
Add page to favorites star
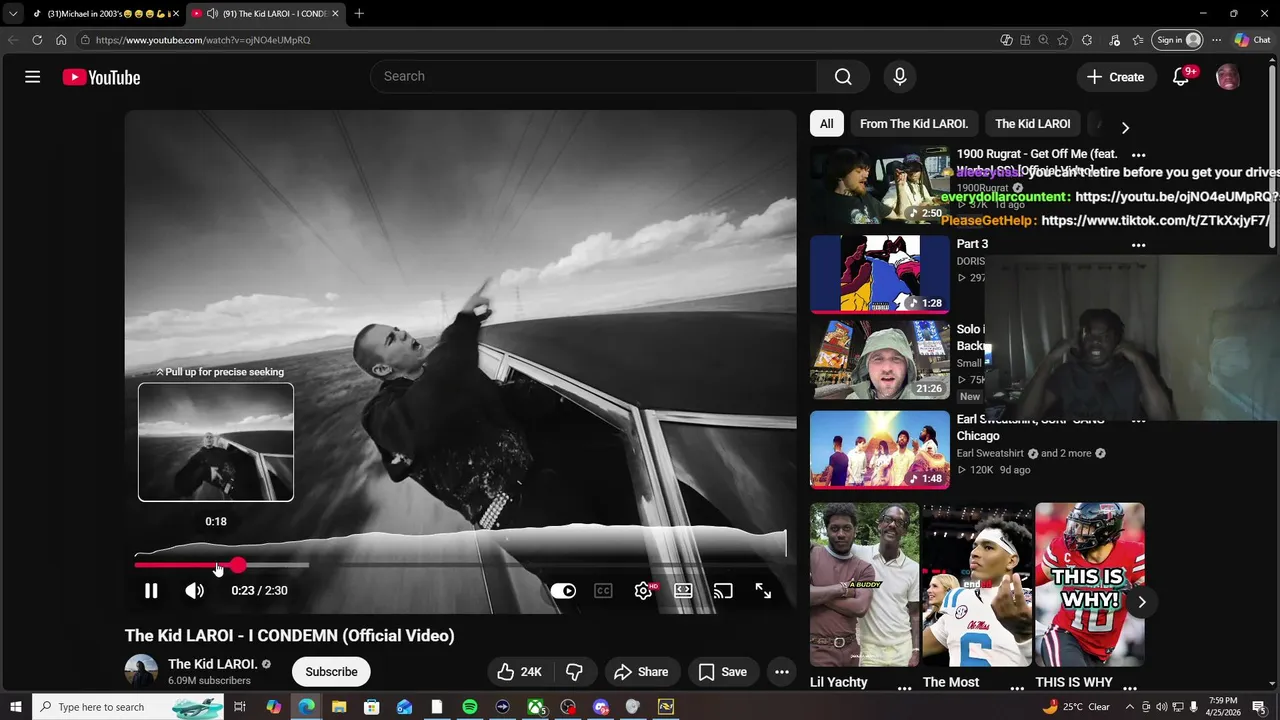(x=1062, y=40)
